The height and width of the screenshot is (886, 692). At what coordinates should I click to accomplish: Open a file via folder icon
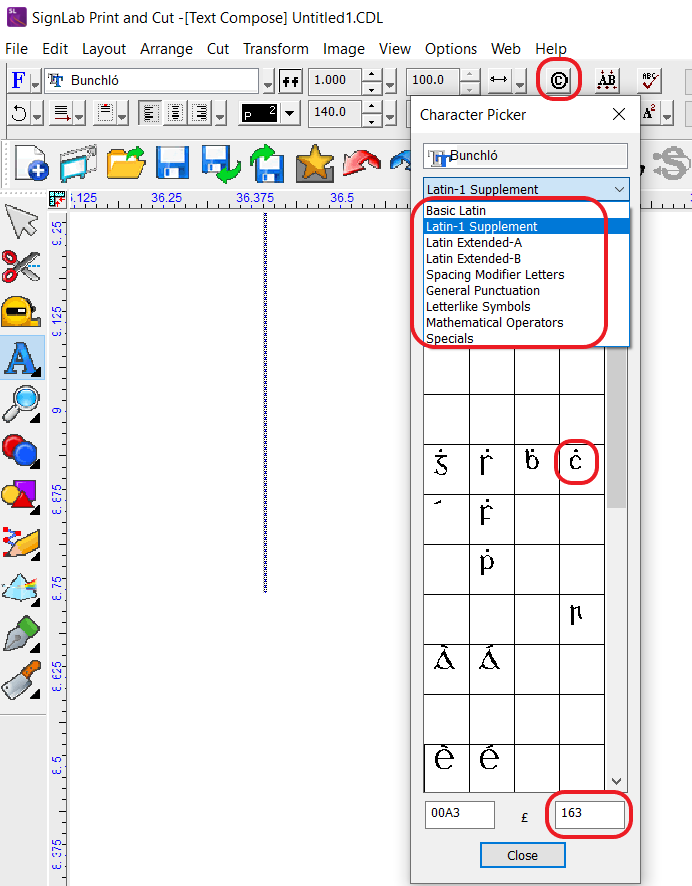tap(125, 163)
